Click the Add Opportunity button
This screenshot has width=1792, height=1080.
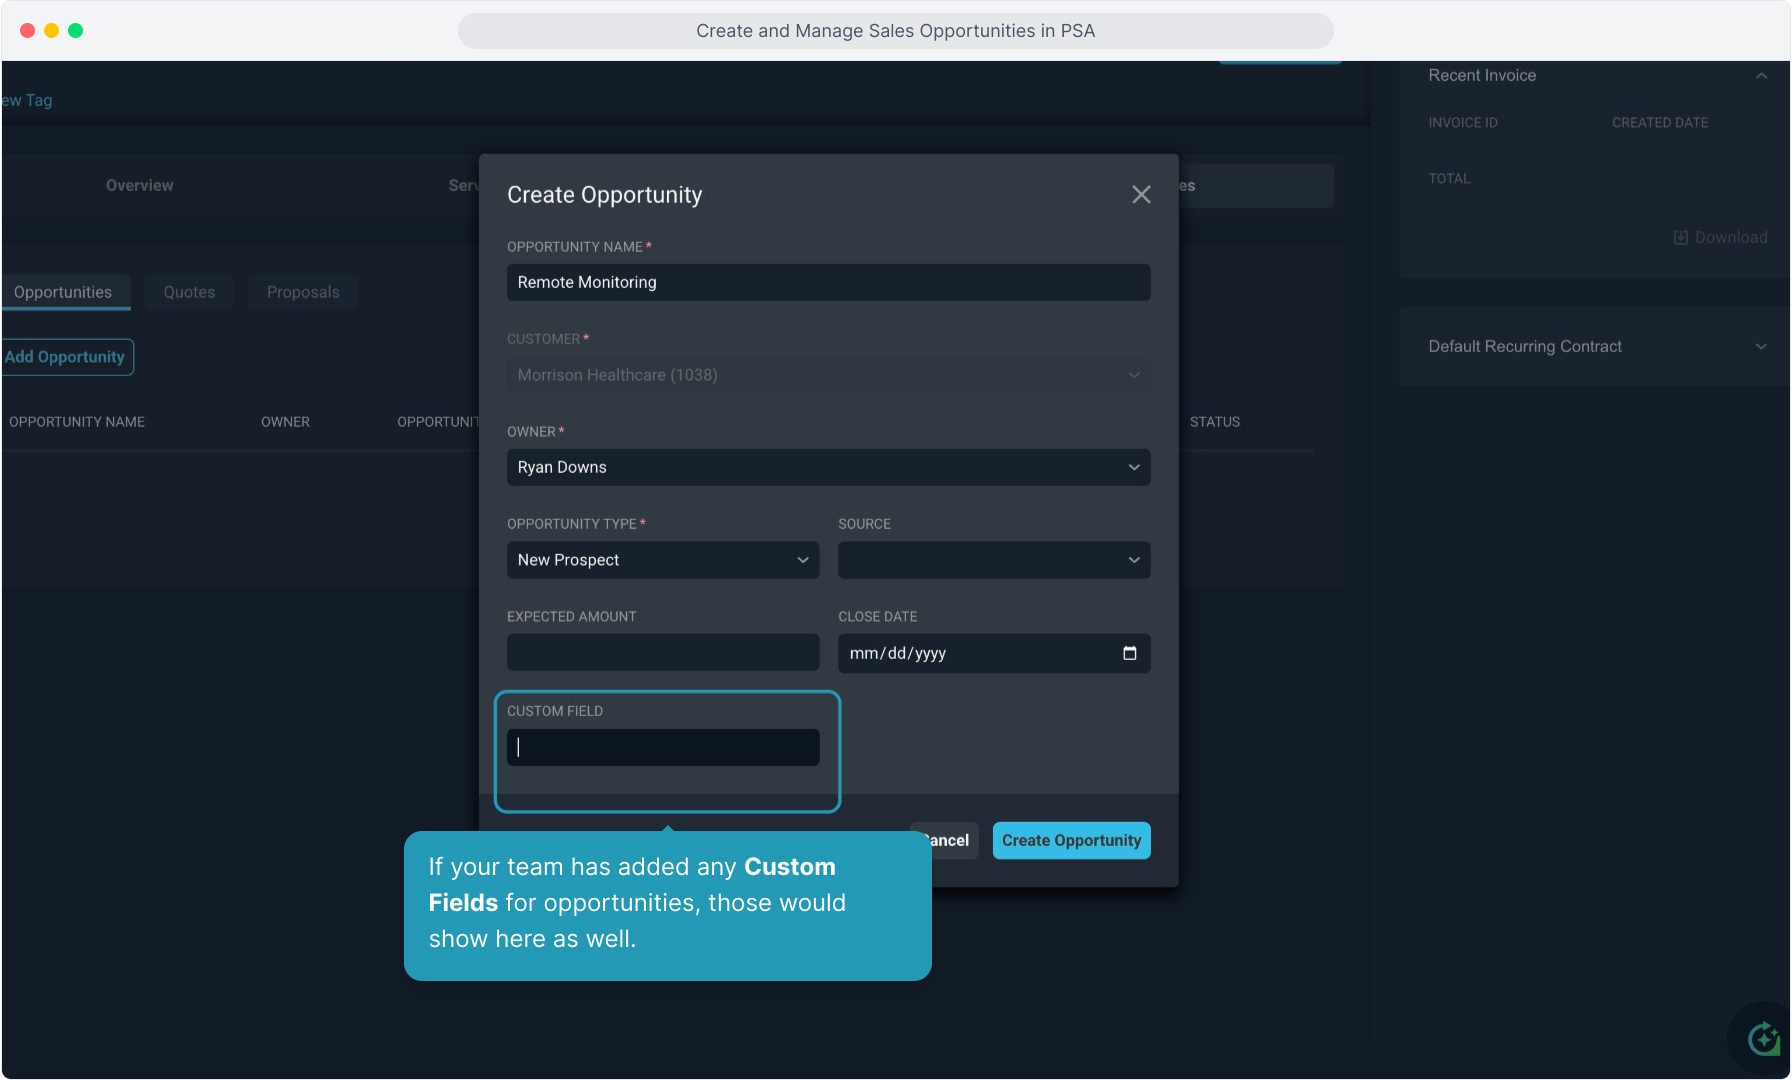click(x=66, y=357)
